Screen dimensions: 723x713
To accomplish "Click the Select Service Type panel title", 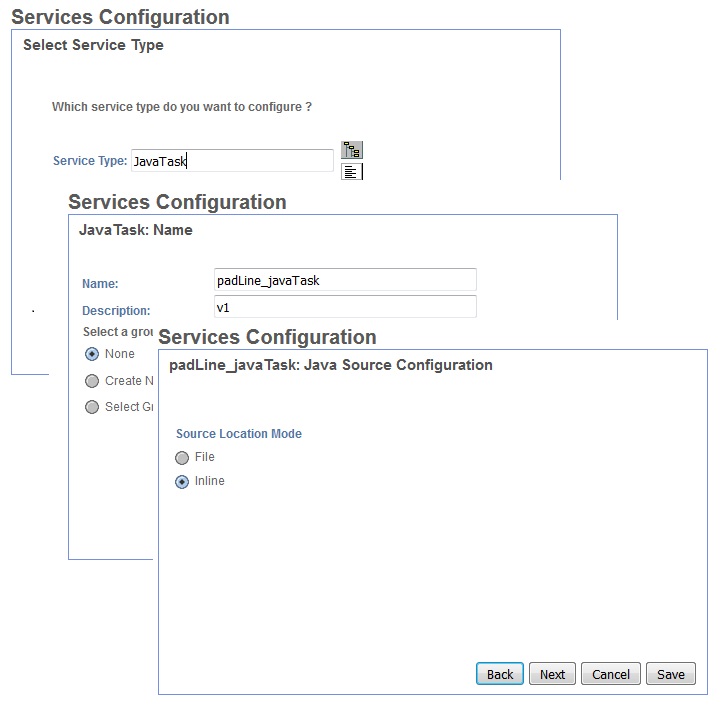I will [93, 45].
